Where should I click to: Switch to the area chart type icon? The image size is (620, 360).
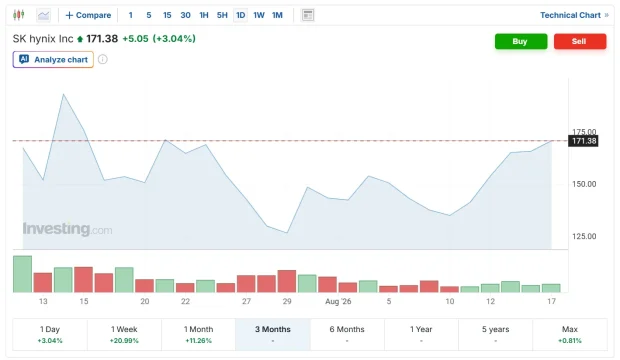tap(43, 15)
